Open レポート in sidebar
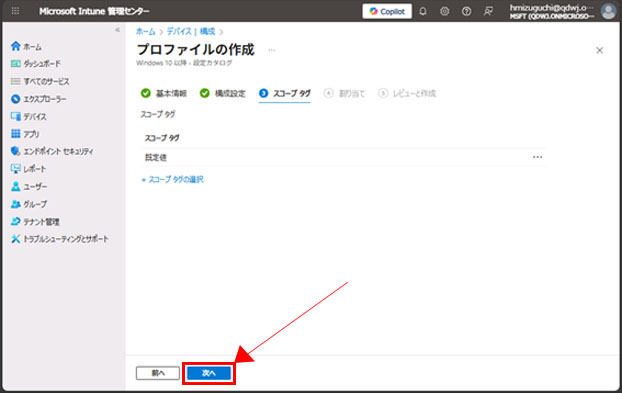This screenshot has width=622, height=393. pos(29,169)
